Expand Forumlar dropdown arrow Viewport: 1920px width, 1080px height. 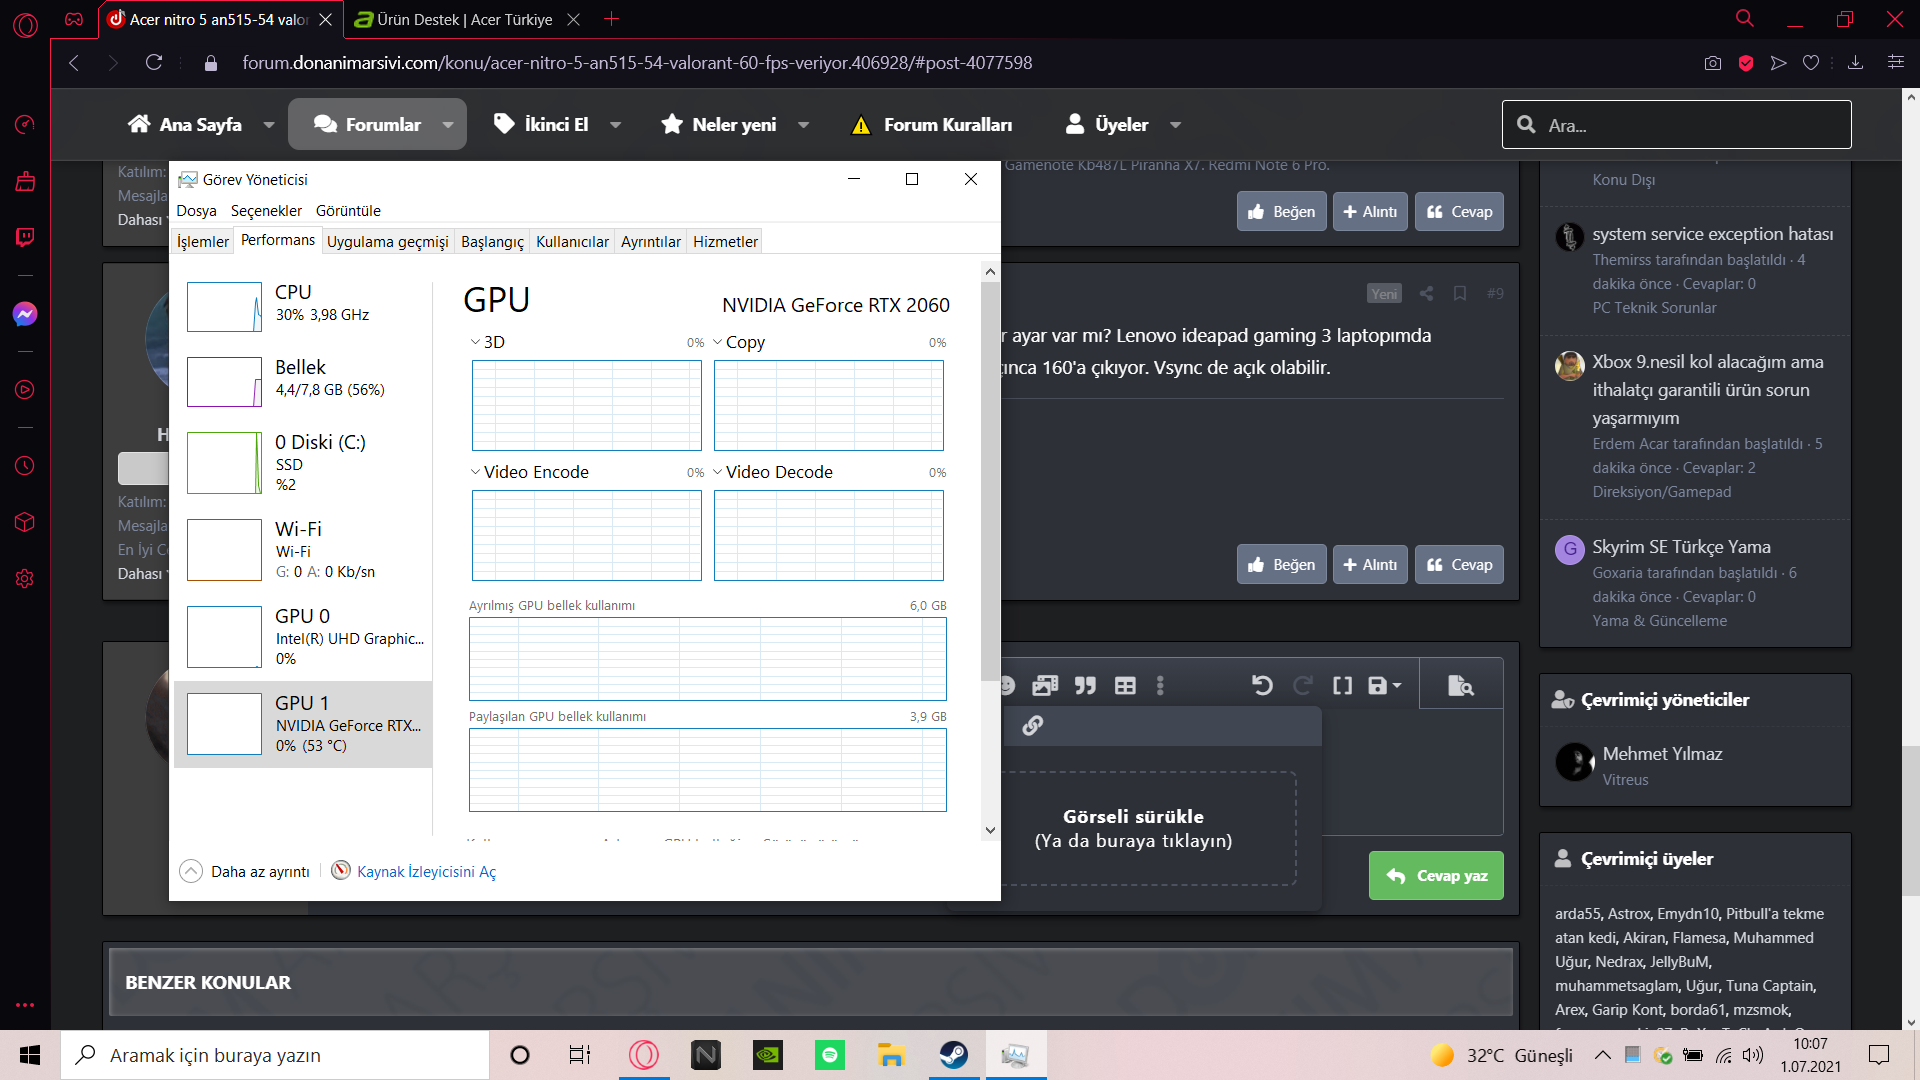[448, 125]
